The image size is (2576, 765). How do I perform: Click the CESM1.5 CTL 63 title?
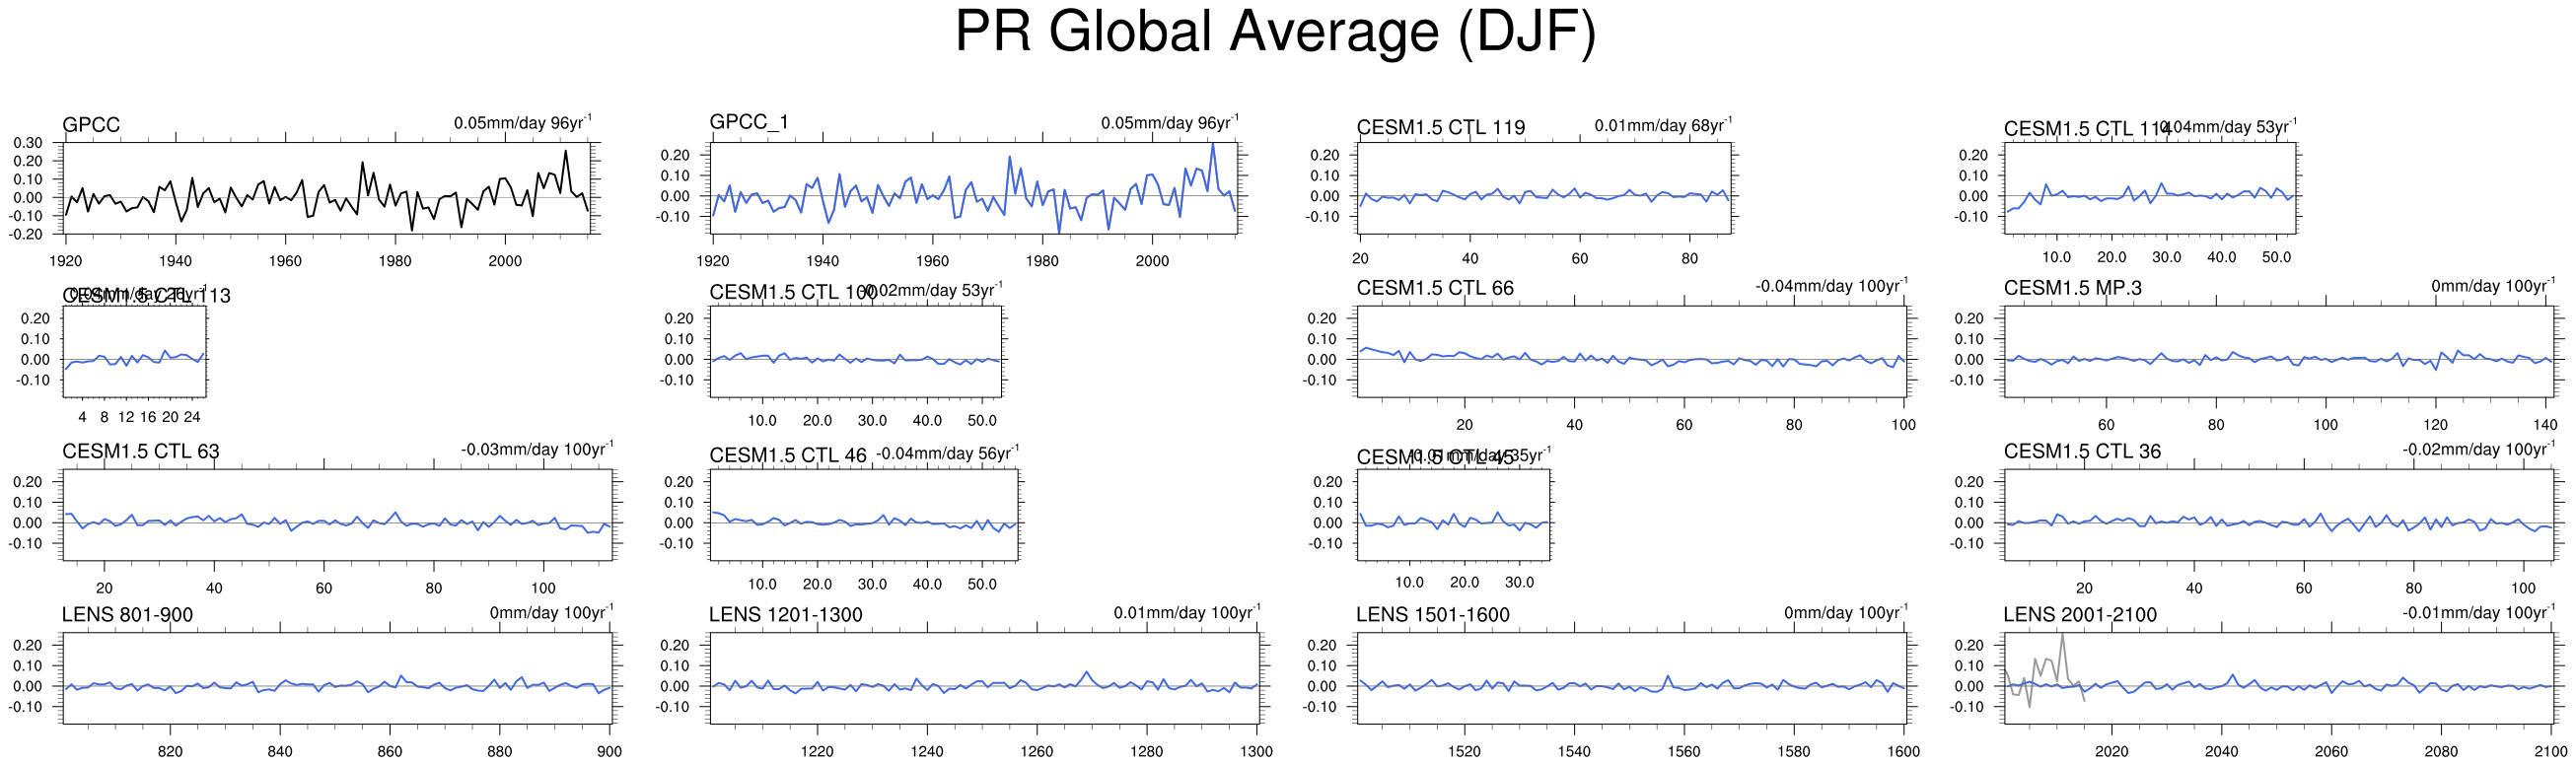pyautogui.click(x=141, y=451)
